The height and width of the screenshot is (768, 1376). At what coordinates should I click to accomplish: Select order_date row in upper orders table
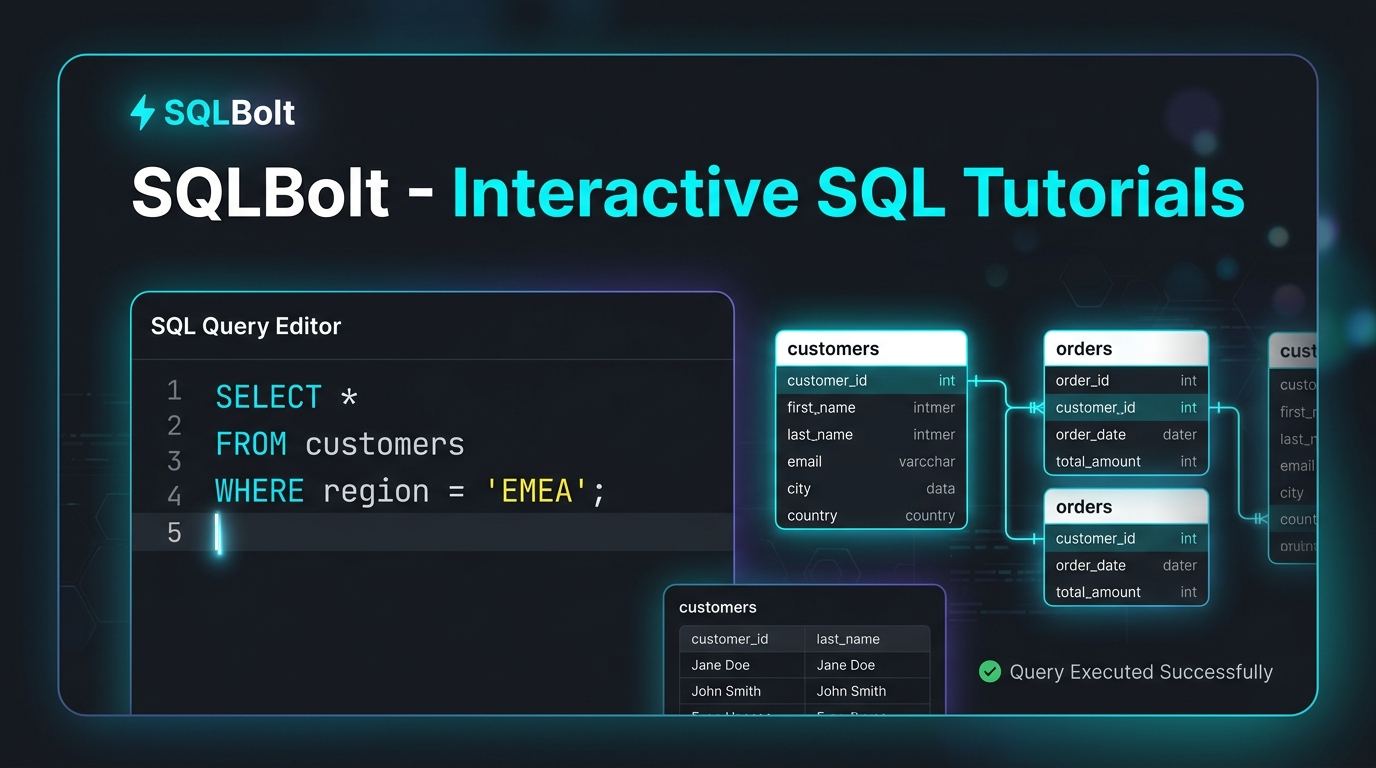tap(1126, 434)
